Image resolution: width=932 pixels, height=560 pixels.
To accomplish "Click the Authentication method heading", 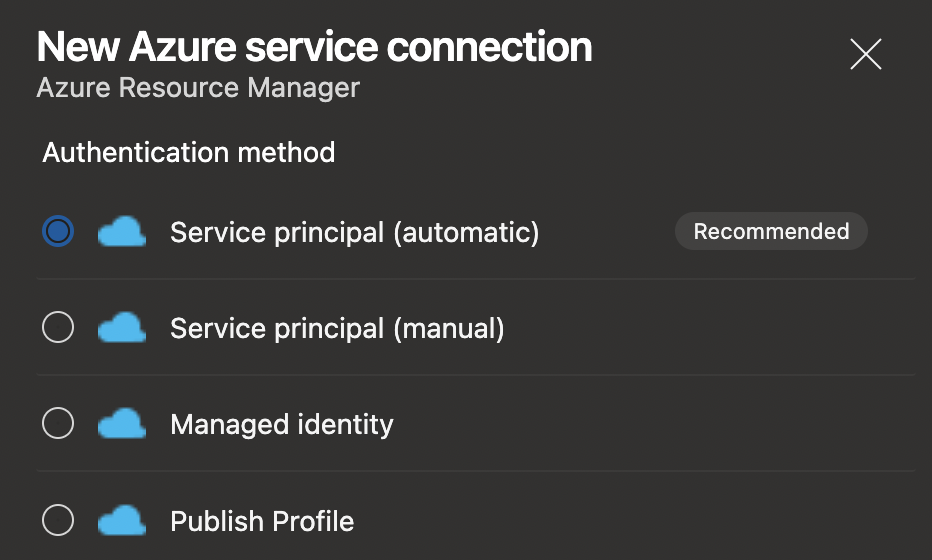I will [188, 153].
